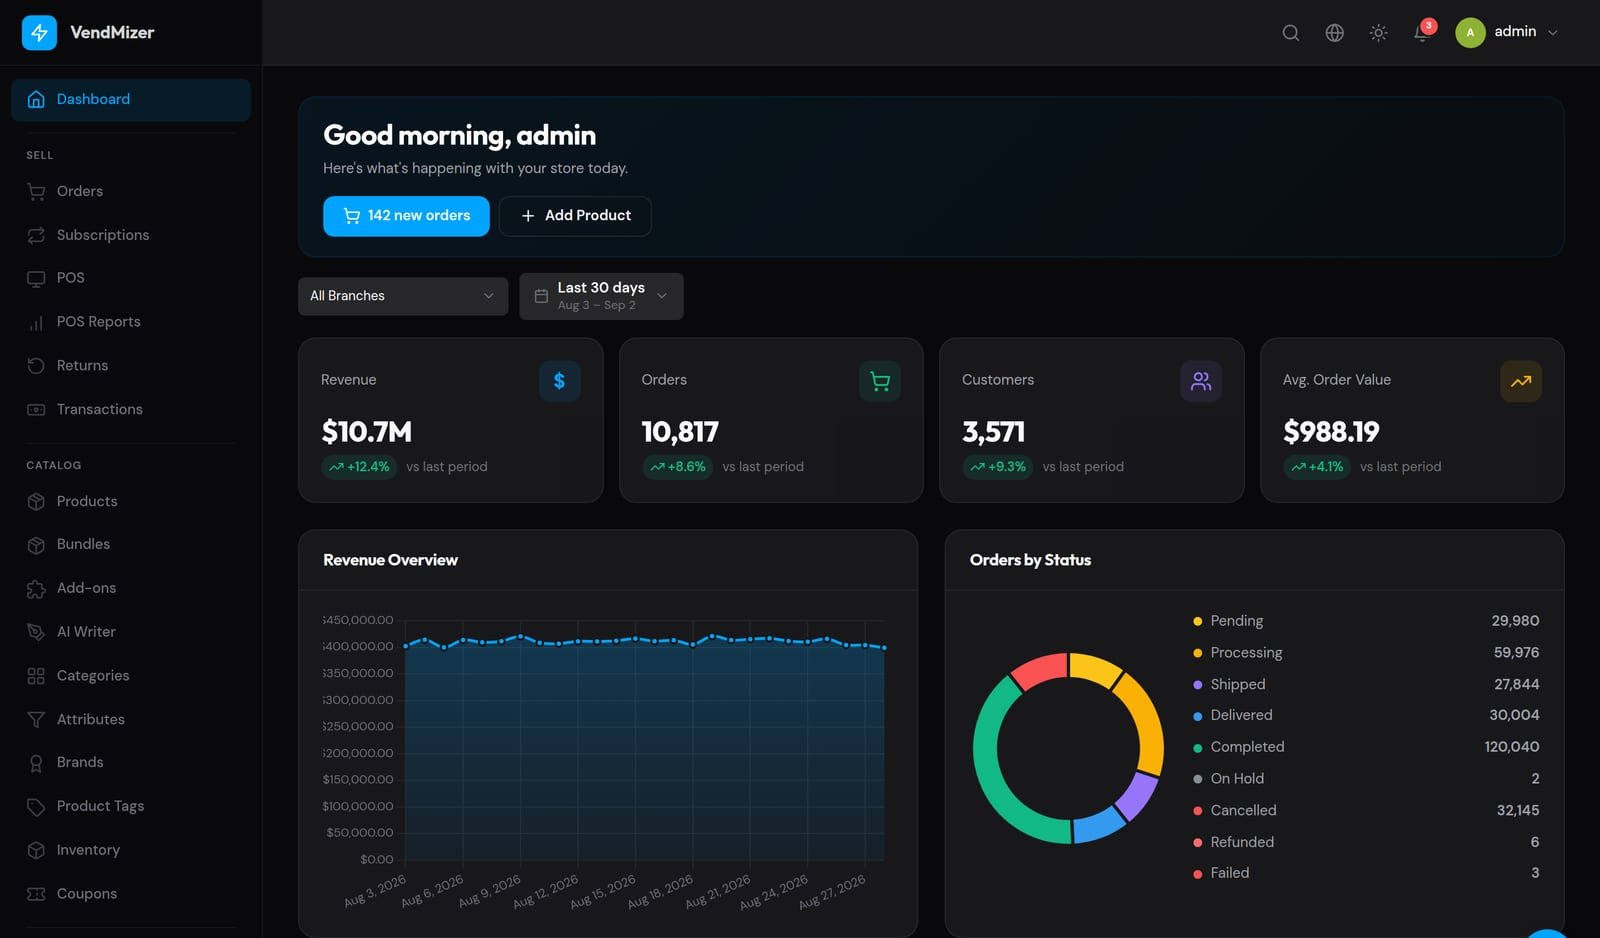The width and height of the screenshot is (1600, 938).
Task: Select the Delivered status legend entry
Action: (x=1366, y=715)
